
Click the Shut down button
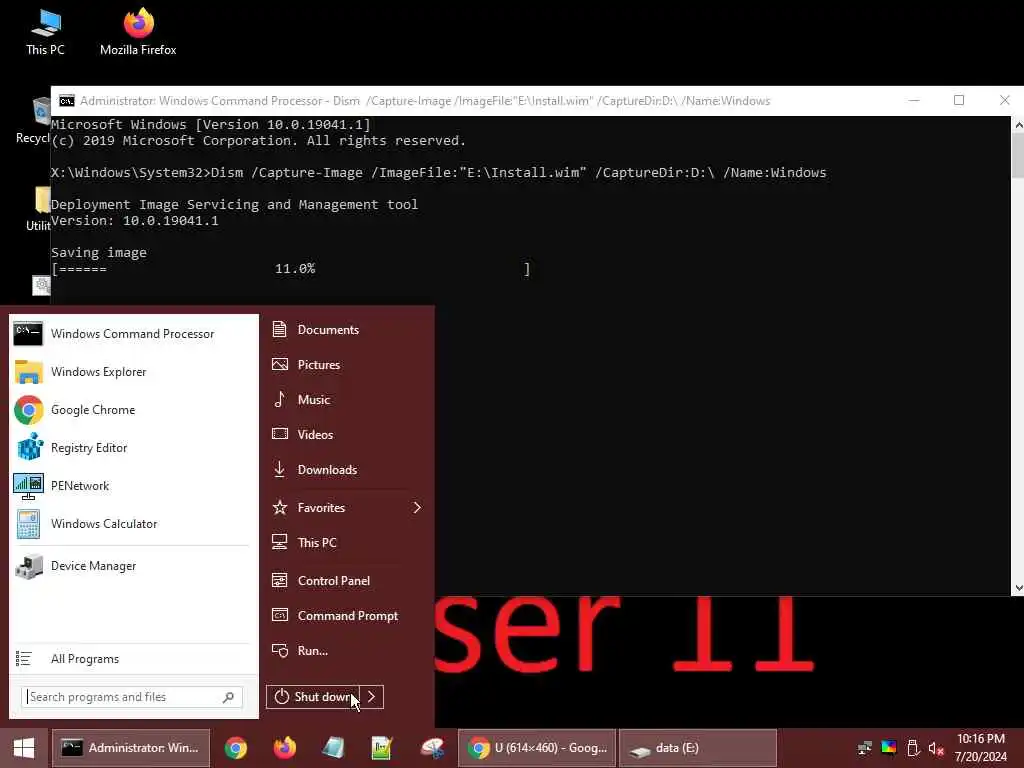[x=313, y=697]
